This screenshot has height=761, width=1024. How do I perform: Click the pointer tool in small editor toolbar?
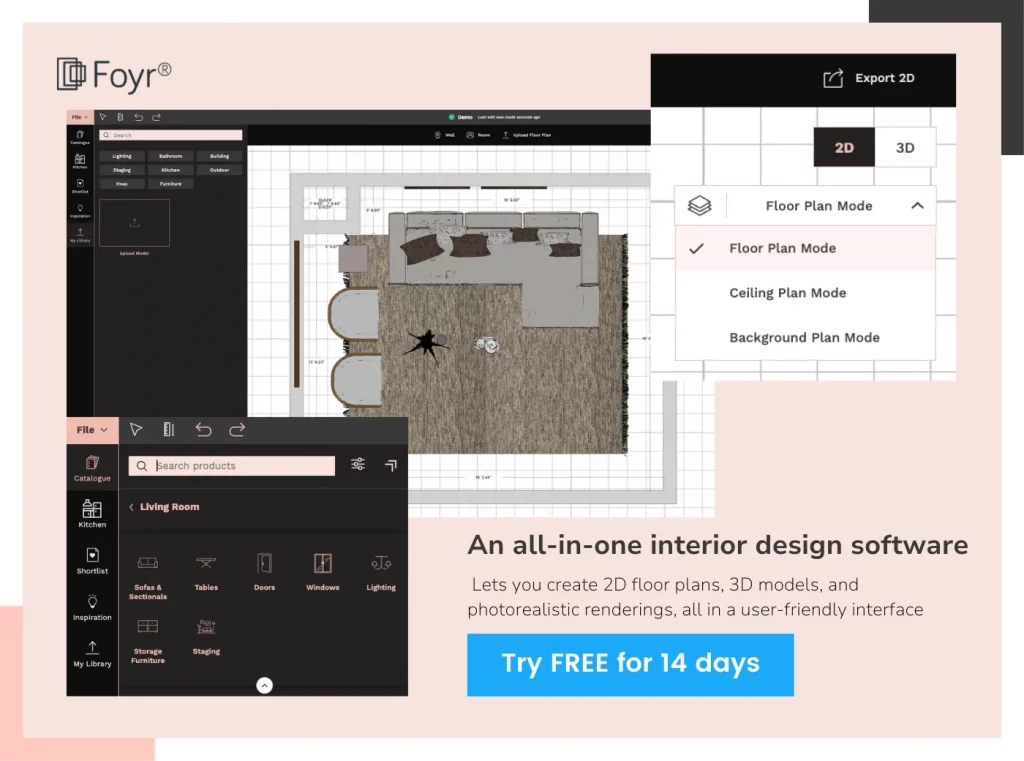[103, 117]
